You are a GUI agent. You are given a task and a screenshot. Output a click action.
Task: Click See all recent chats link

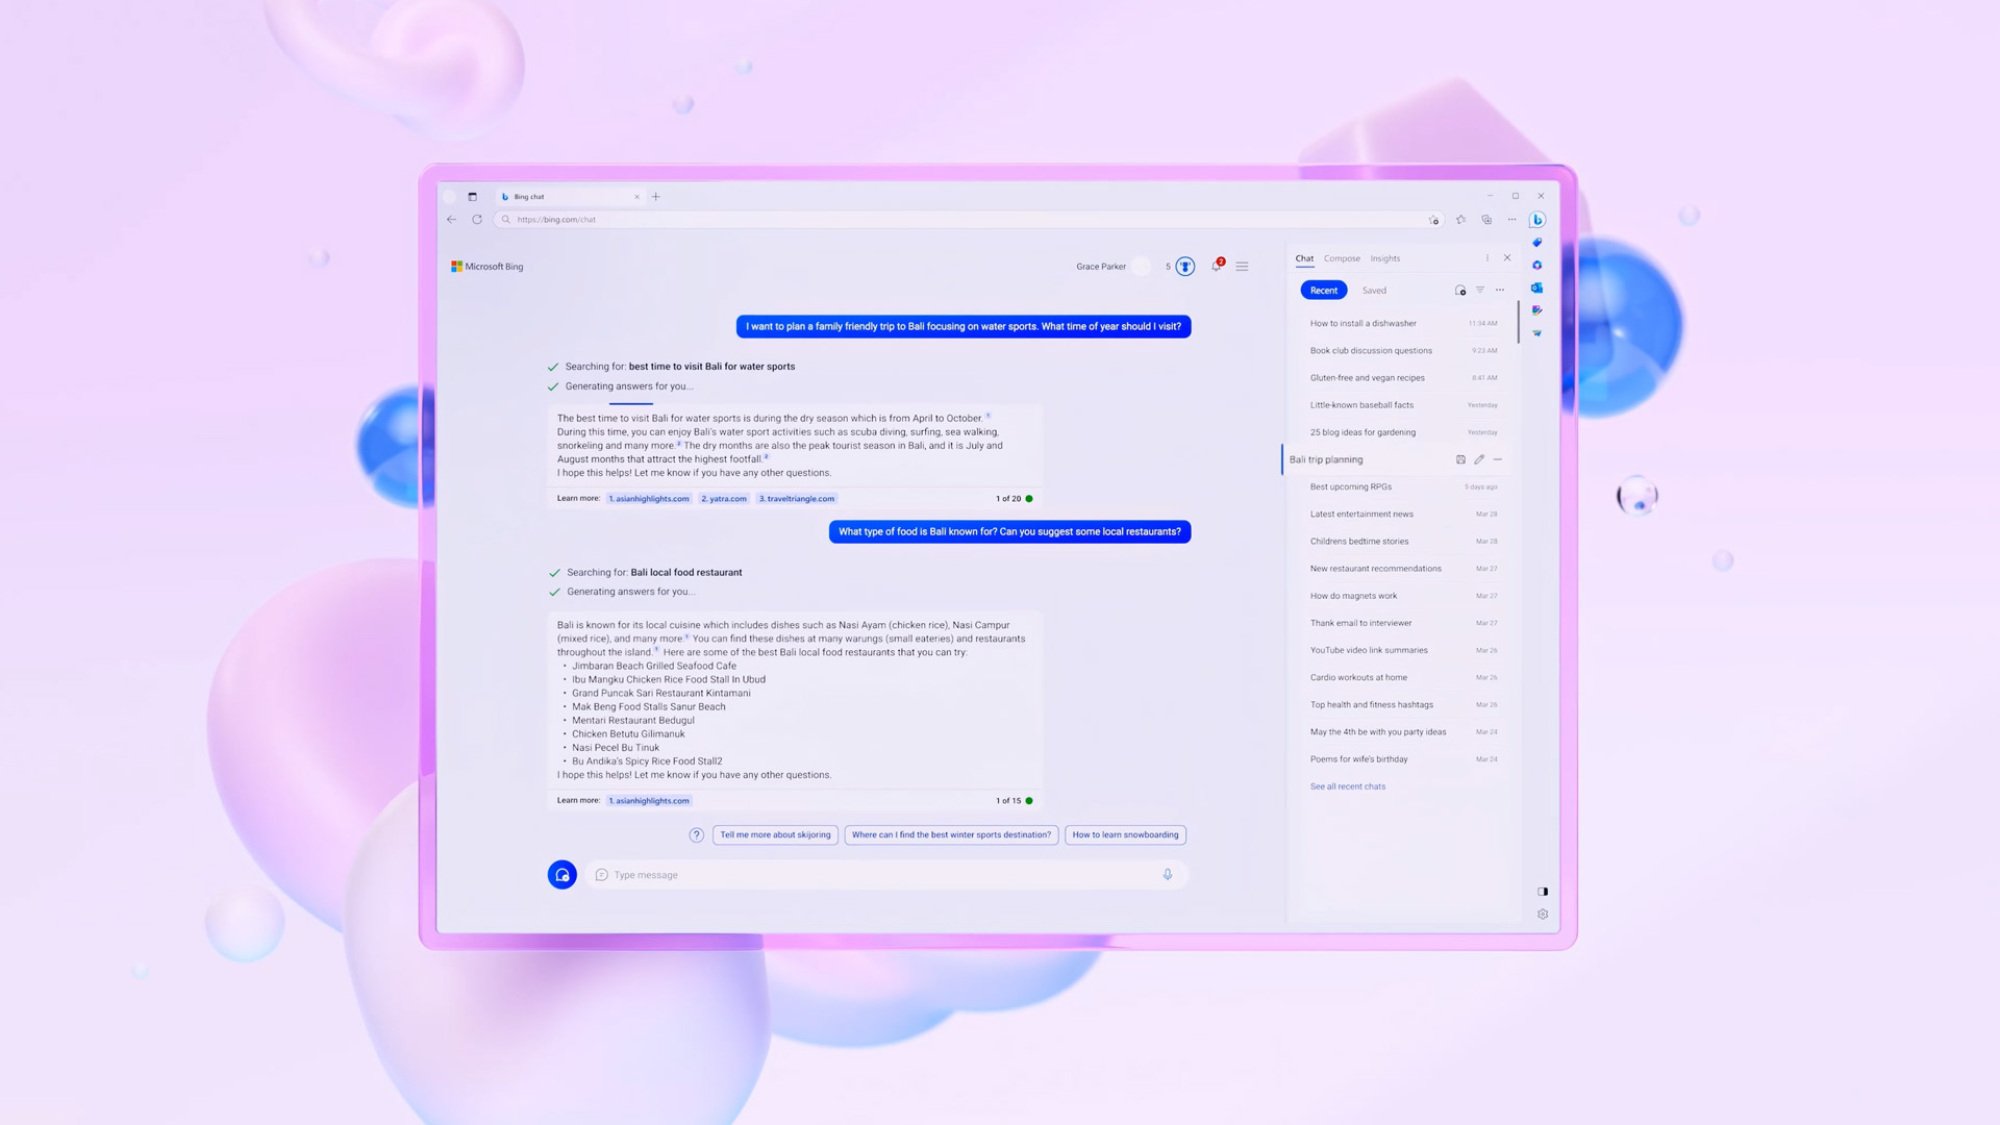pyautogui.click(x=1346, y=786)
